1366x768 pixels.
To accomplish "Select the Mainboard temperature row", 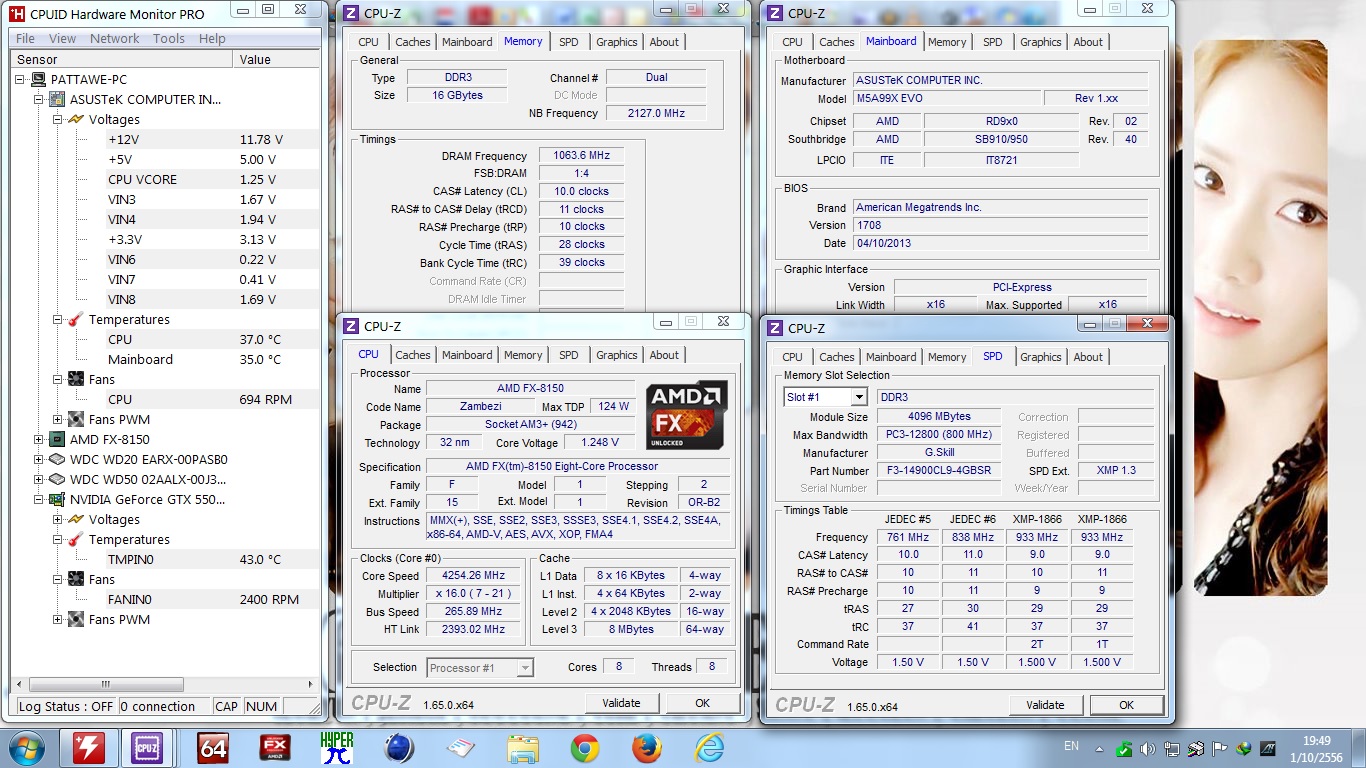I will (212, 359).
